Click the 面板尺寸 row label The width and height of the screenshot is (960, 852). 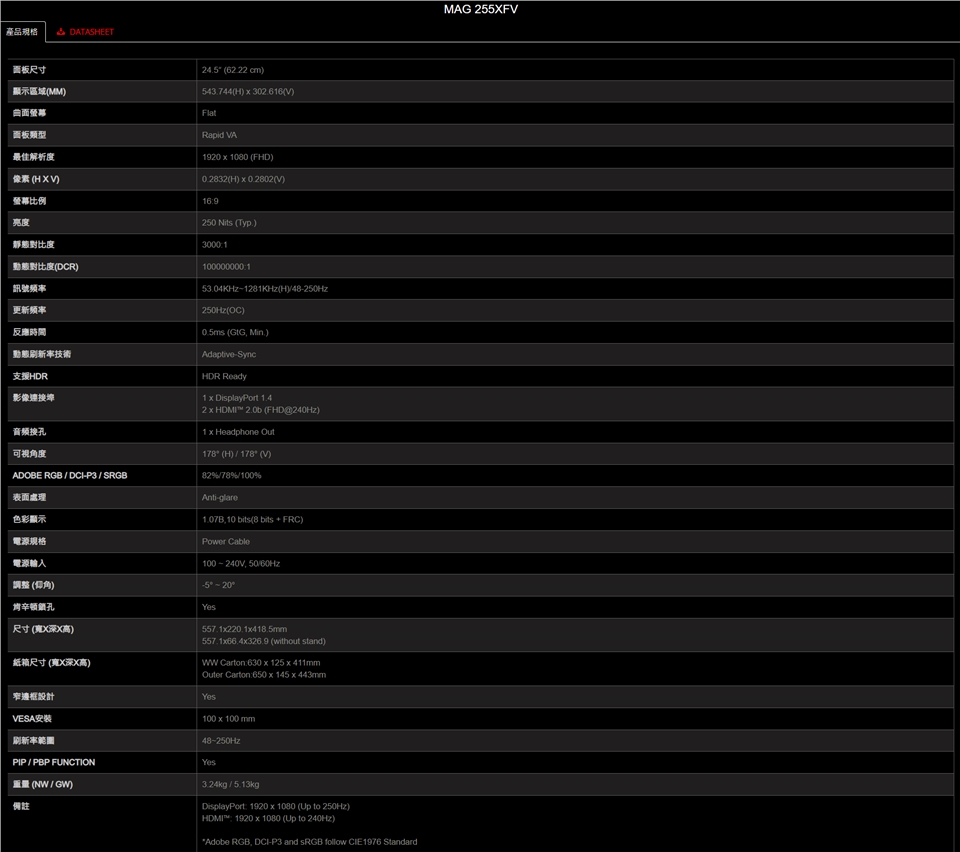pyautogui.click(x=29, y=70)
